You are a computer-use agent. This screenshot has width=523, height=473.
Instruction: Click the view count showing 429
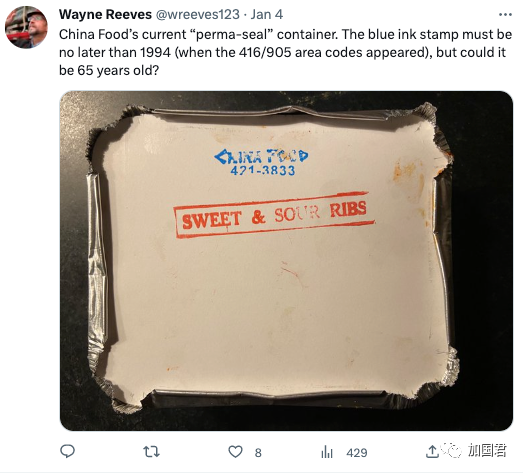(357, 453)
